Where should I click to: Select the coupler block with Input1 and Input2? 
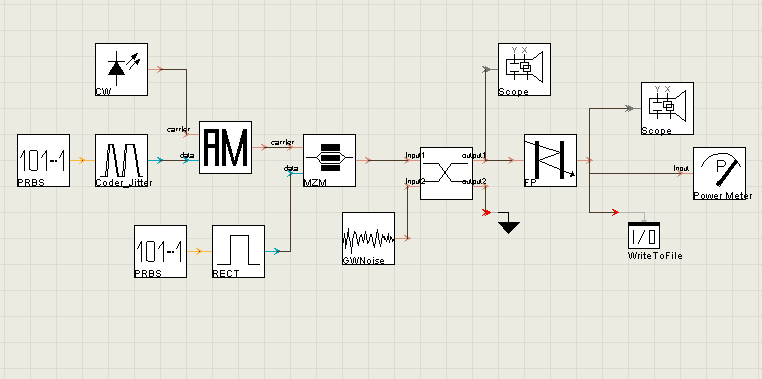point(446,173)
